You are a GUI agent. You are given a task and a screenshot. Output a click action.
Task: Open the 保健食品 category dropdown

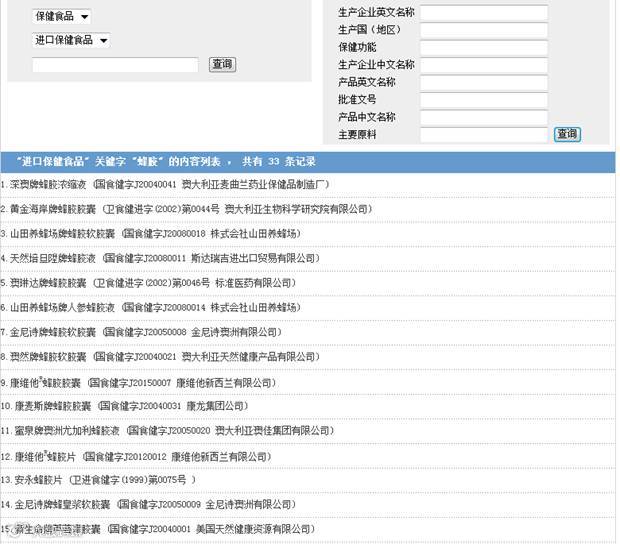point(61,16)
